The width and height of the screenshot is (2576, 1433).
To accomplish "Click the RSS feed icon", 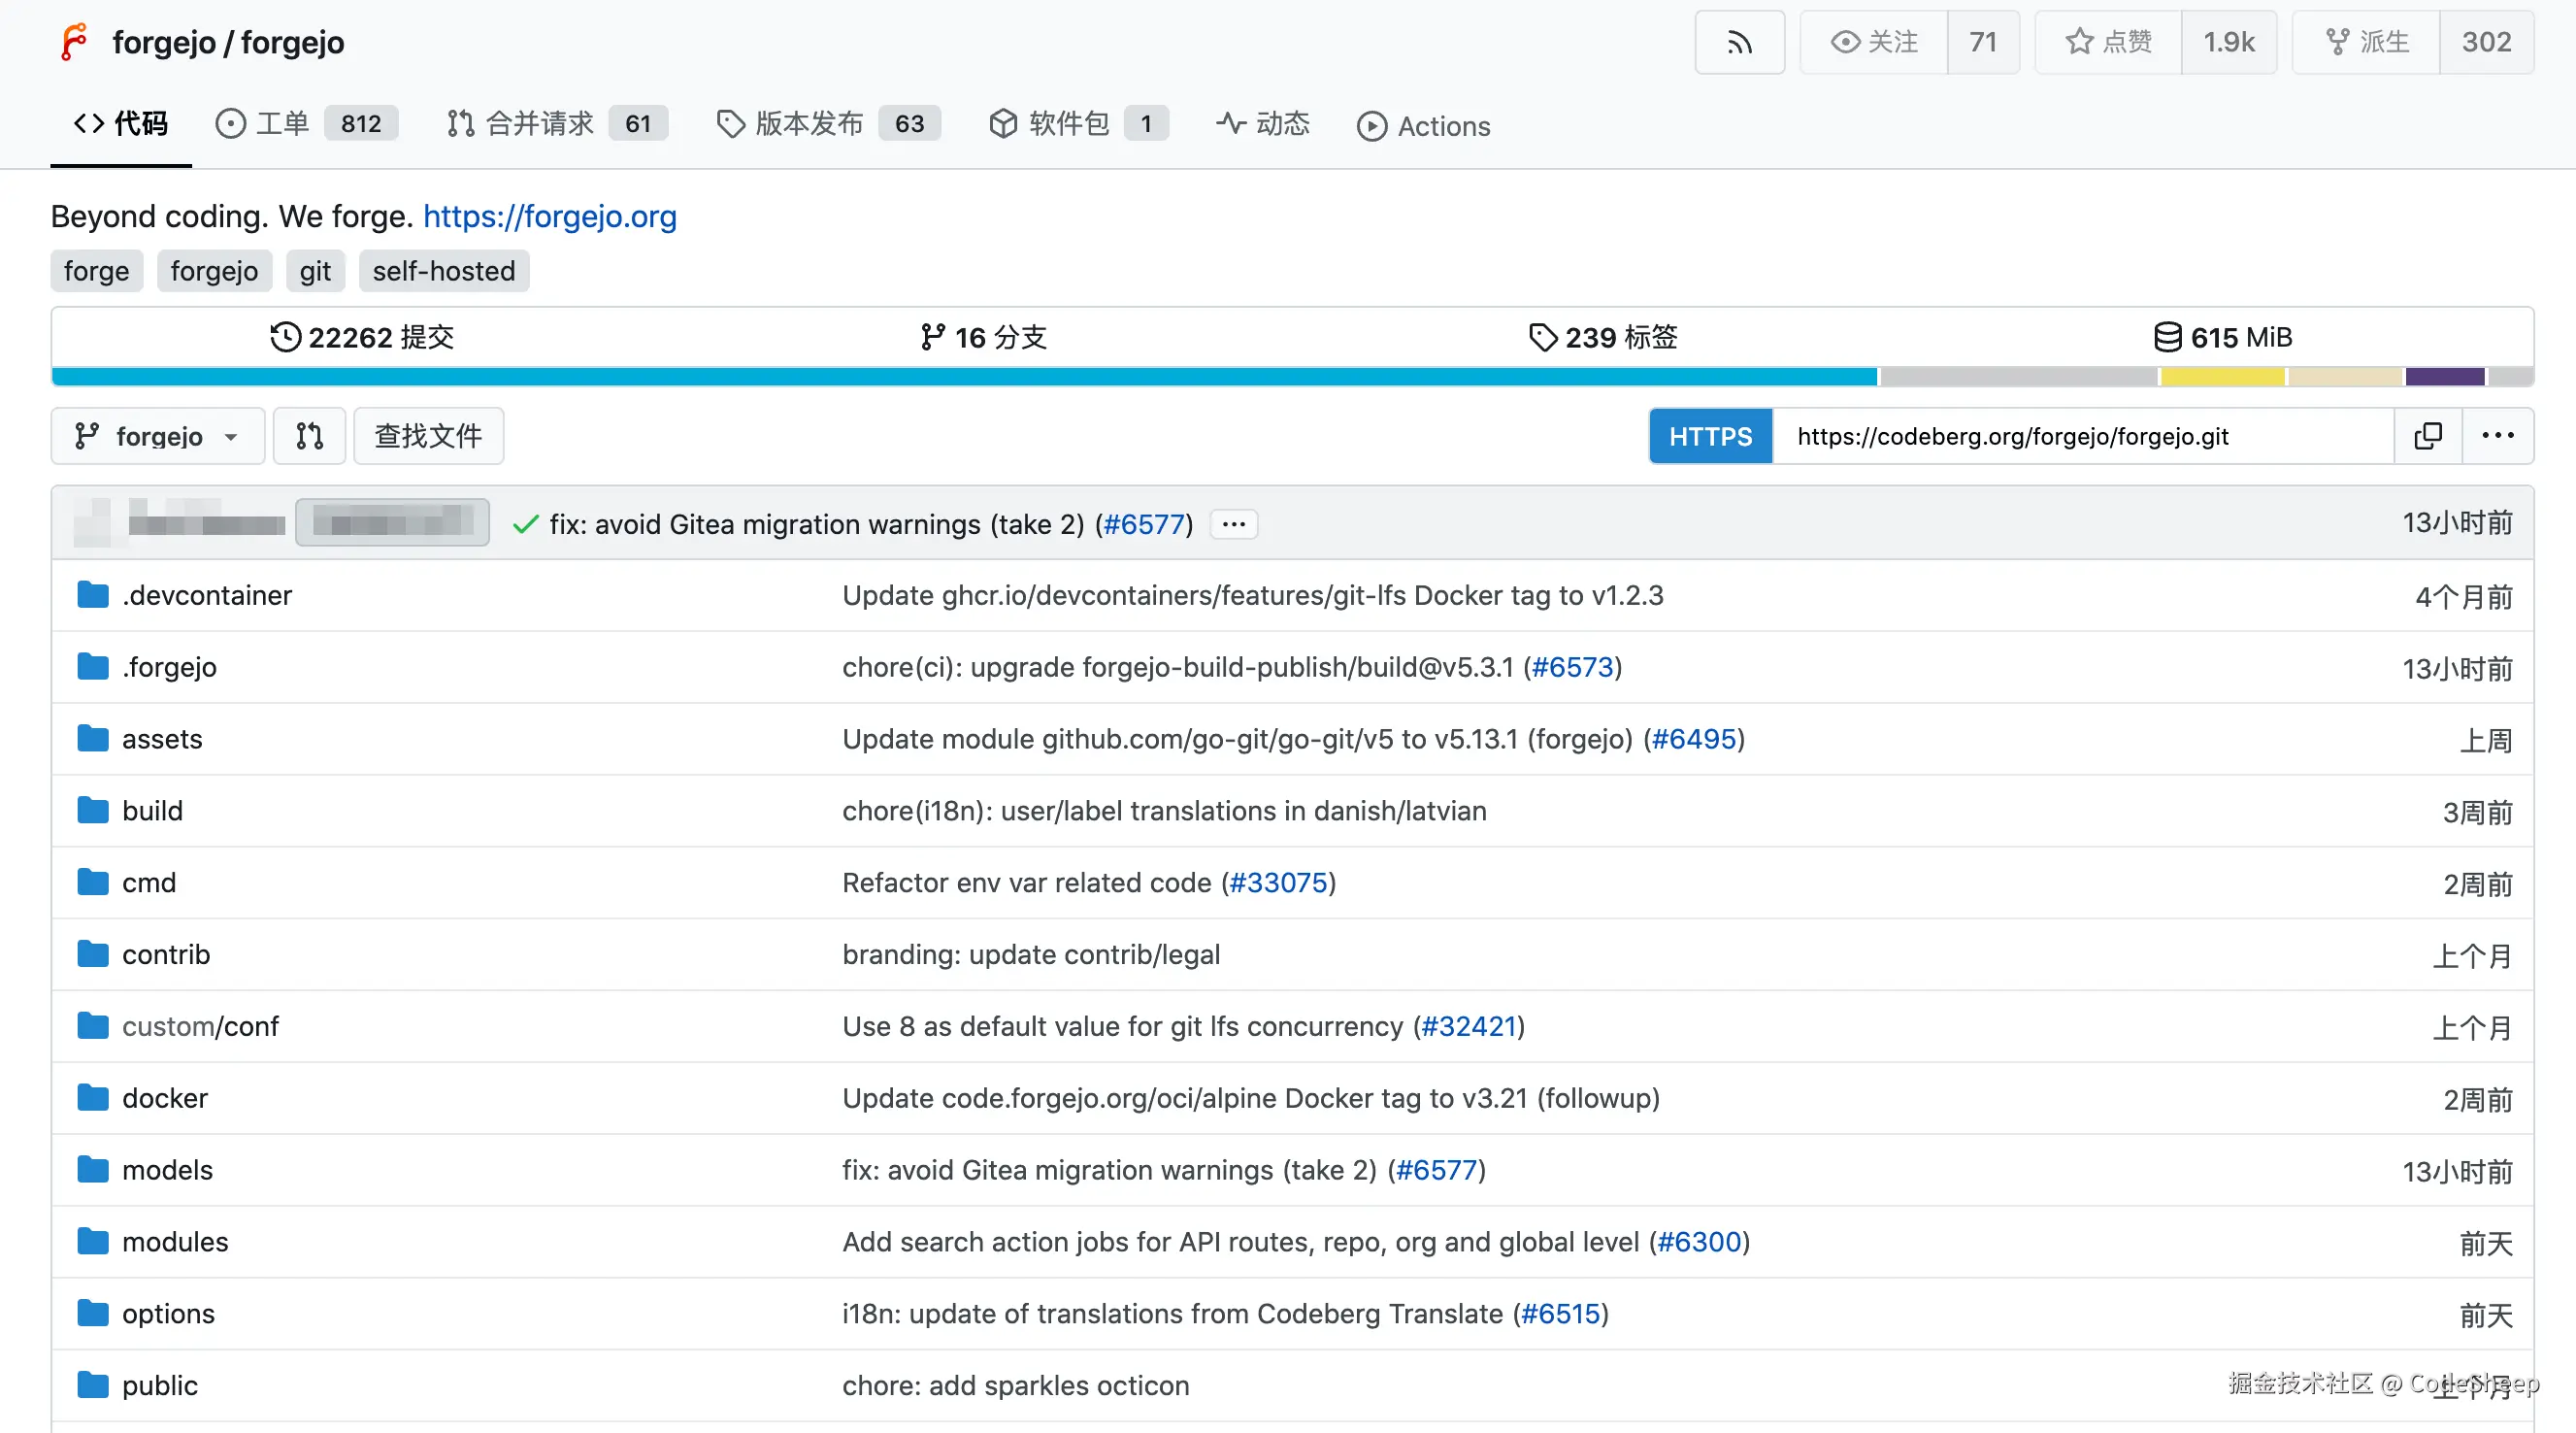I will pyautogui.click(x=1739, y=42).
